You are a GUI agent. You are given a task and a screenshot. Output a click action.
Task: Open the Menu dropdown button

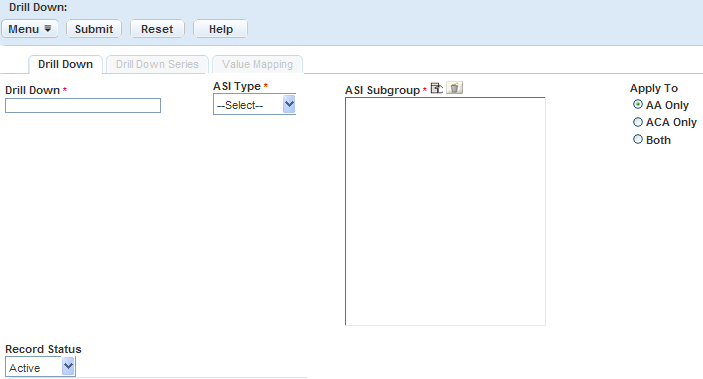coord(30,29)
